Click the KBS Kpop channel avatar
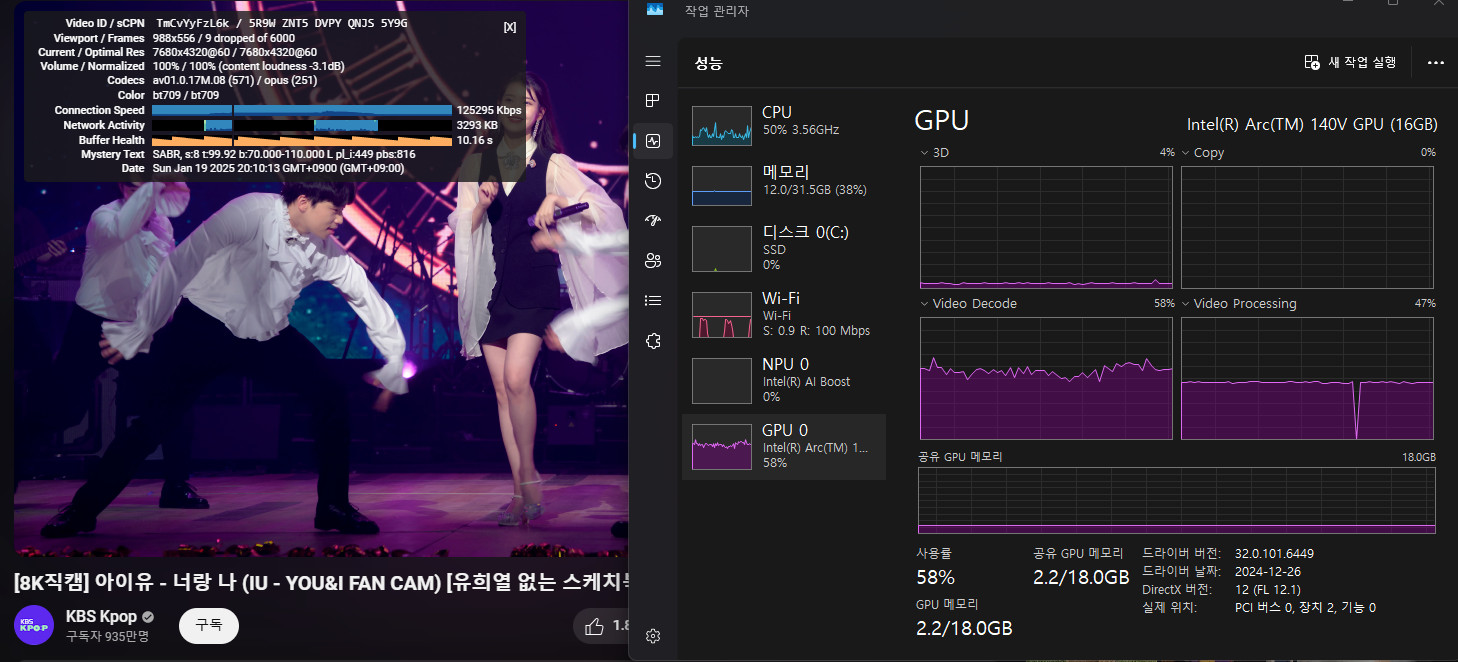The height and width of the screenshot is (662, 1458). click(33, 625)
